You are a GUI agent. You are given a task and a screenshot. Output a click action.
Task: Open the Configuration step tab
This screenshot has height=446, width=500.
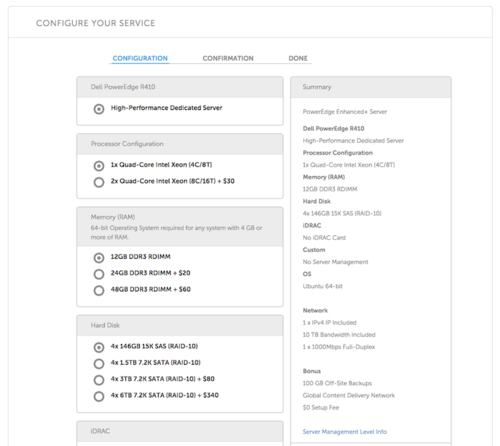pyautogui.click(x=140, y=58)
